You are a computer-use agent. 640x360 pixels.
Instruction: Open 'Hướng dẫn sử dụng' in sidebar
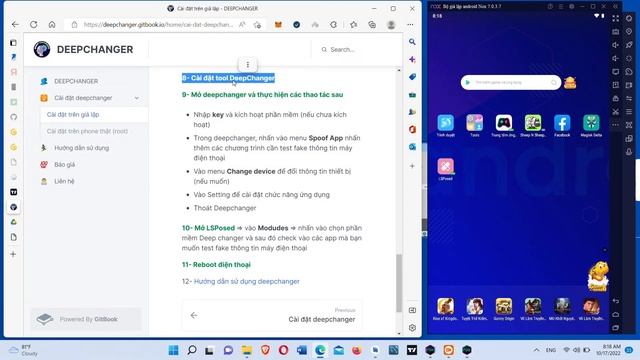click(82, 148)
